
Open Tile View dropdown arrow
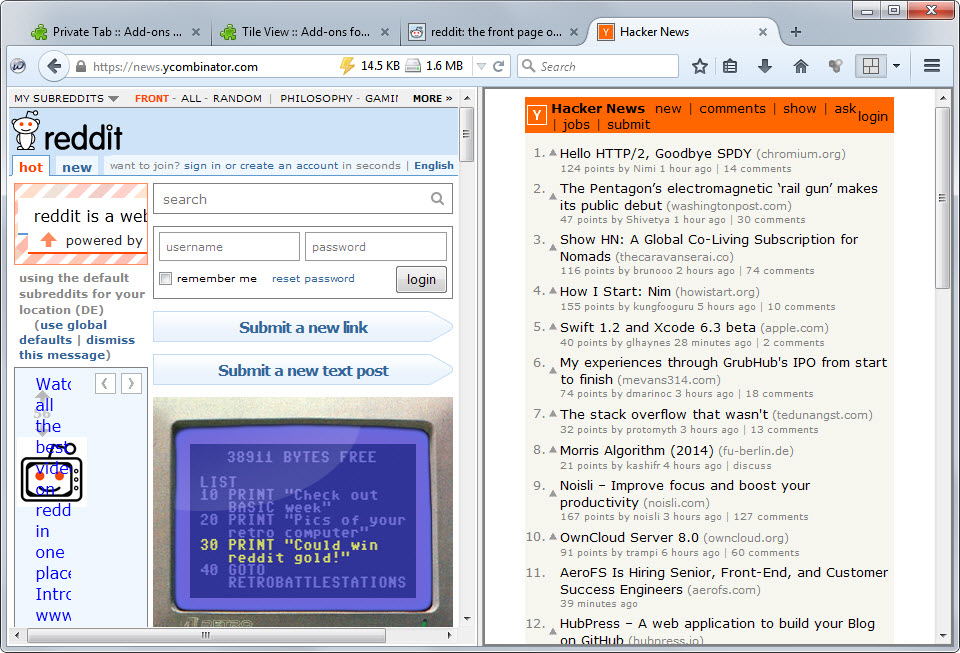tap(896, 65)
